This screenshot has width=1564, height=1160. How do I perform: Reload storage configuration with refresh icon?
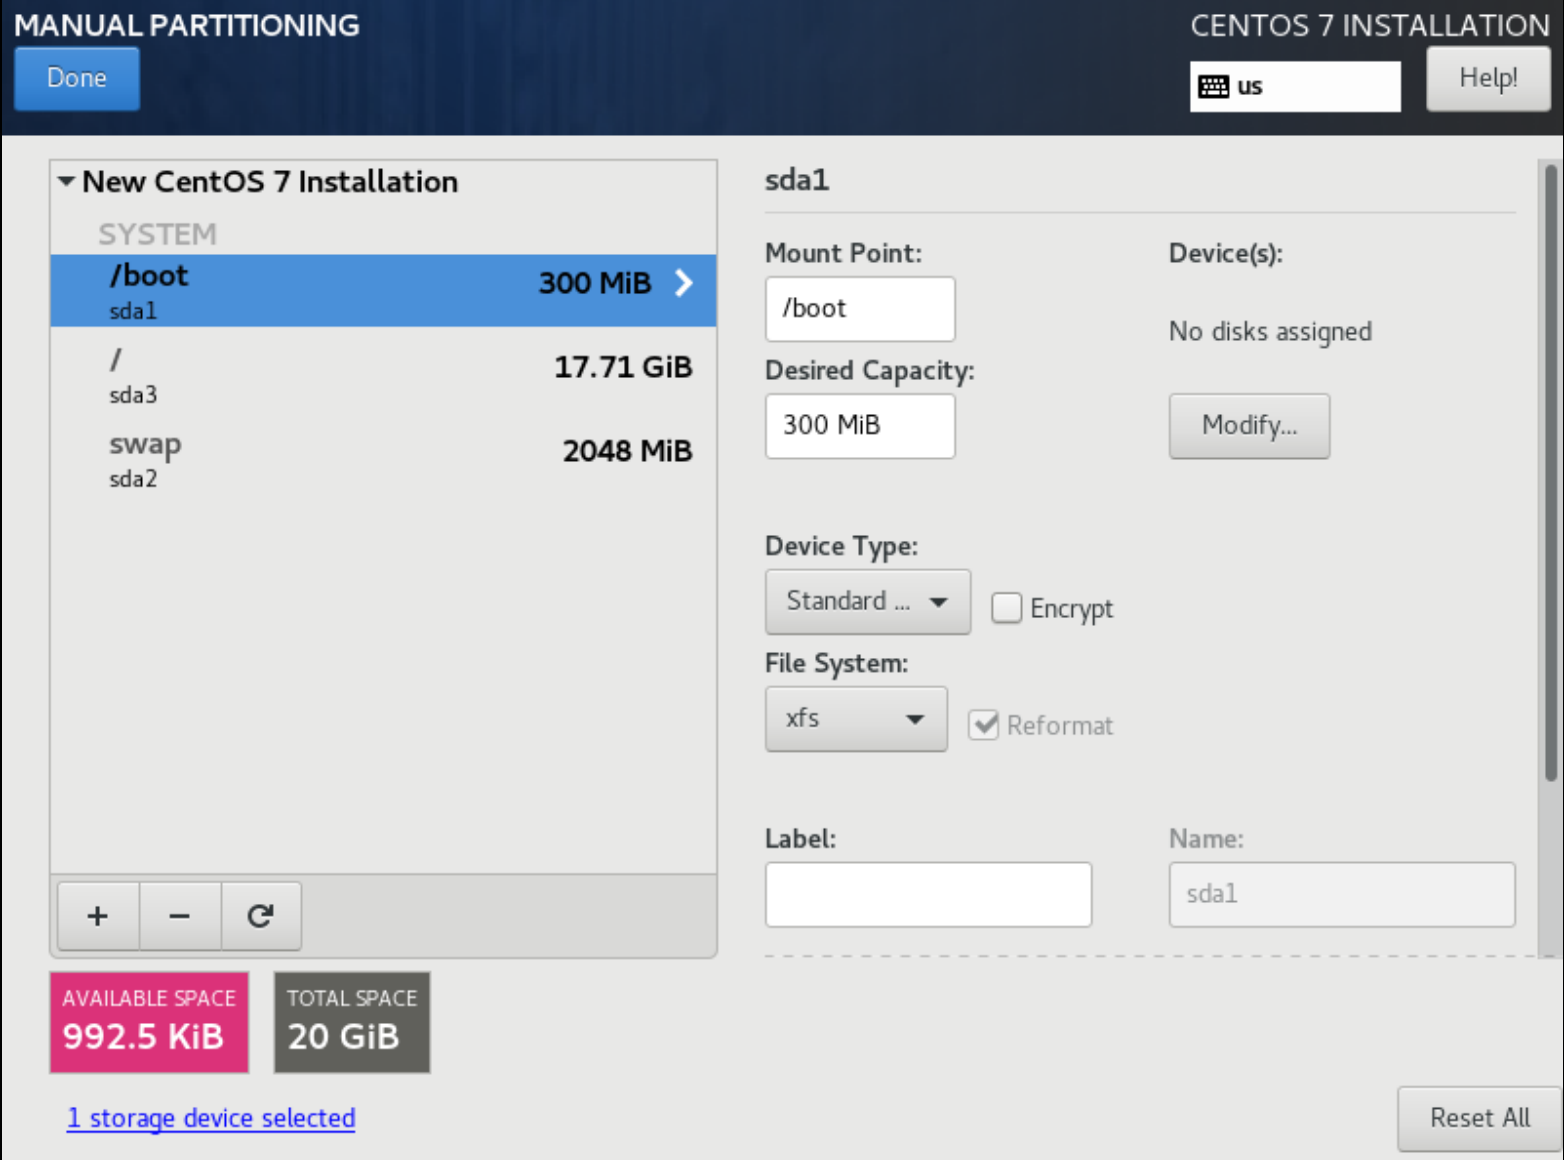click(261, 916)
